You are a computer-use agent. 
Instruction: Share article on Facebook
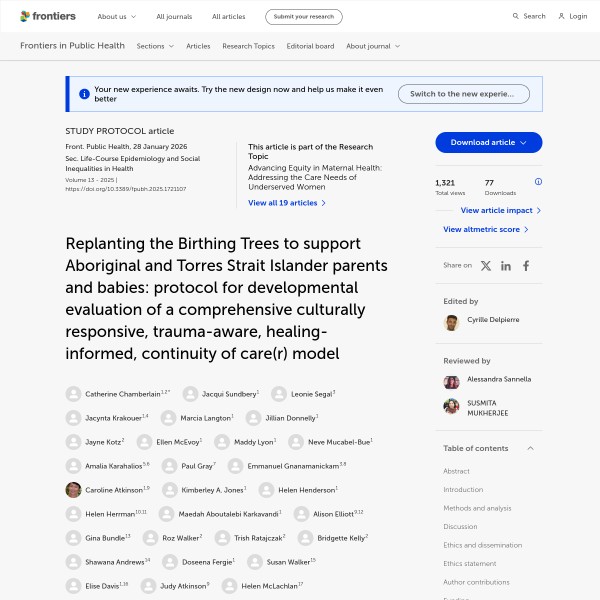pos(526,266)
